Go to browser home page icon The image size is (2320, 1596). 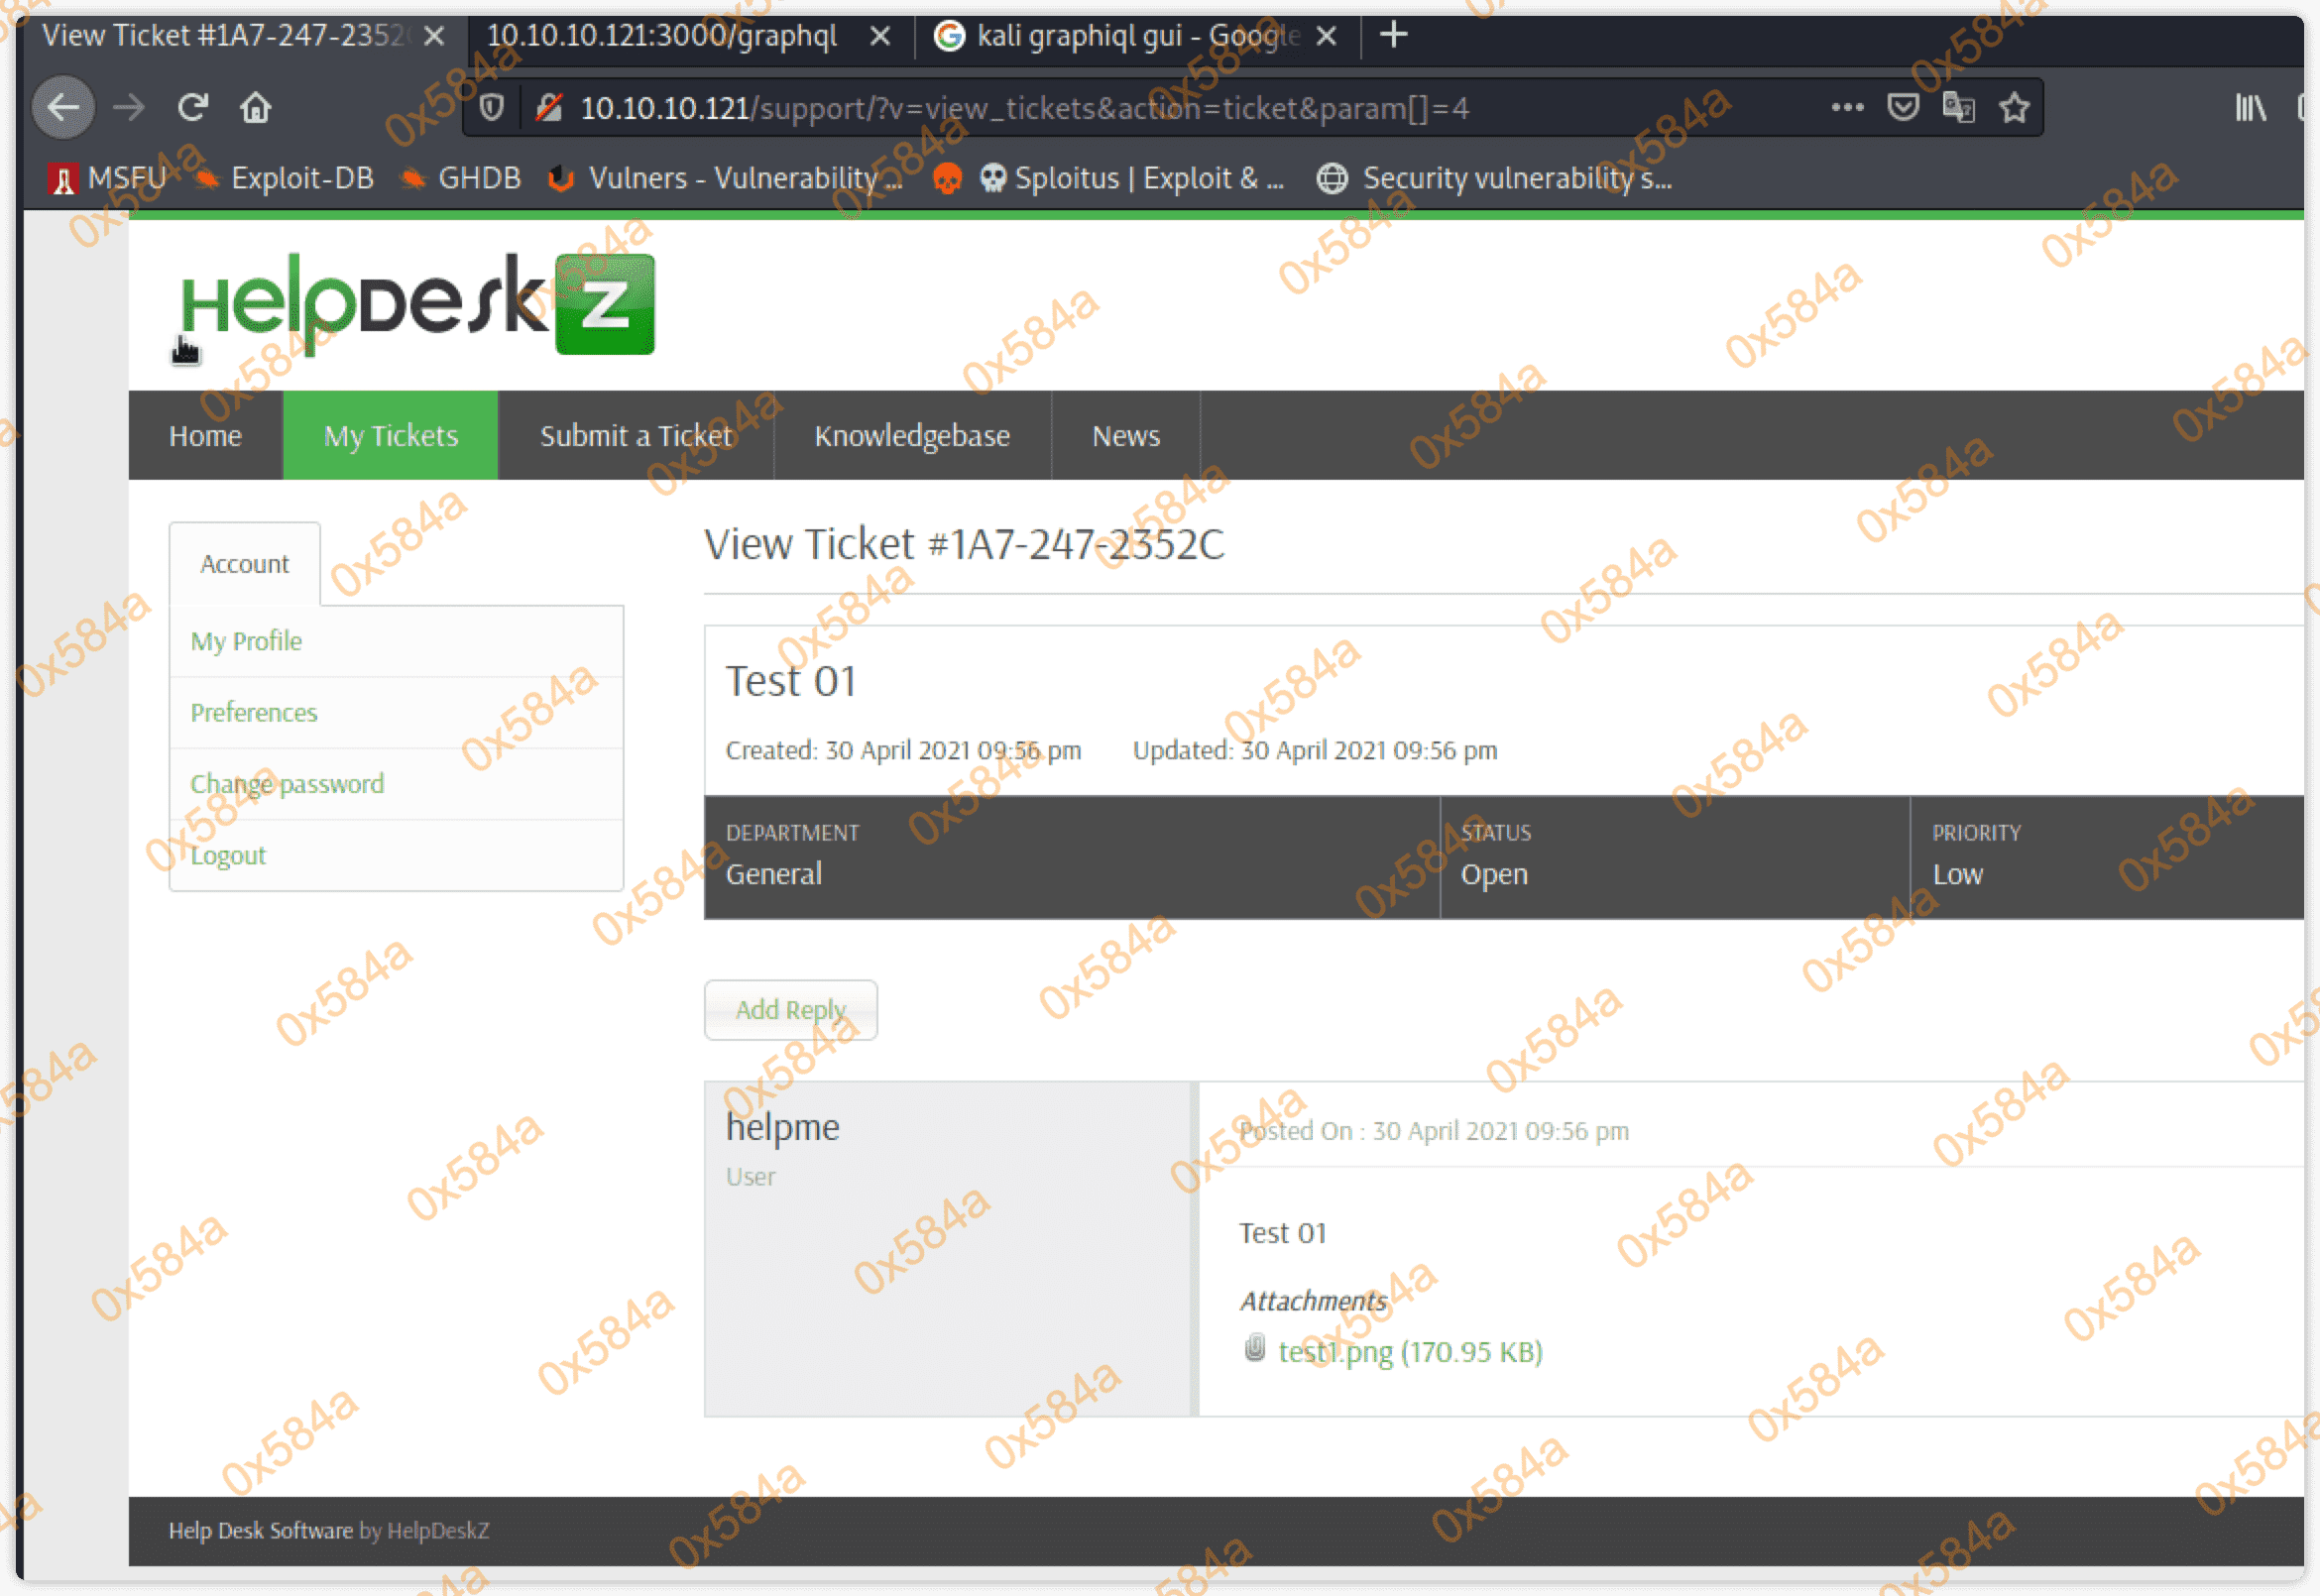(256, 107)
